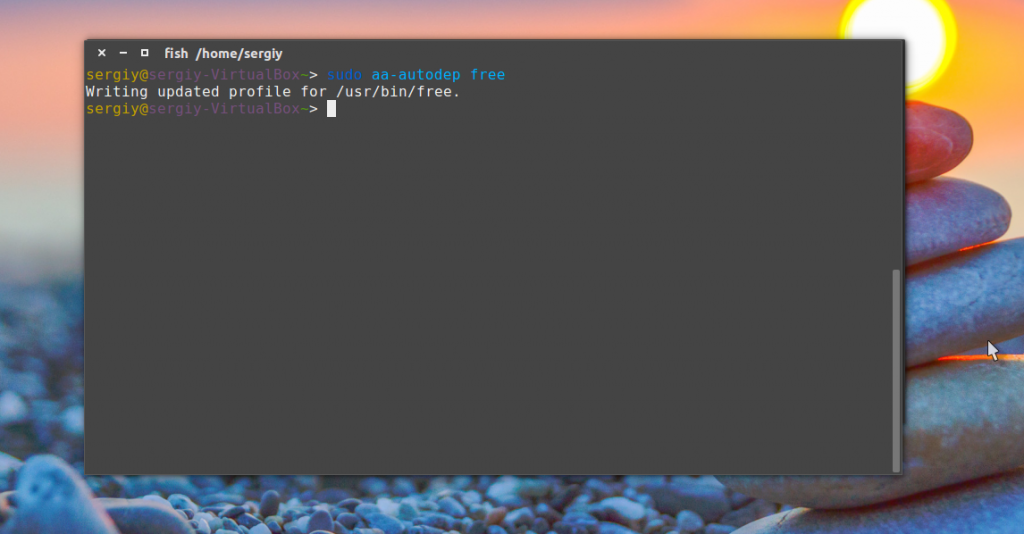
Task: Click "/home/sergiy" path in the title bar
Action: [x=239, y=54]
